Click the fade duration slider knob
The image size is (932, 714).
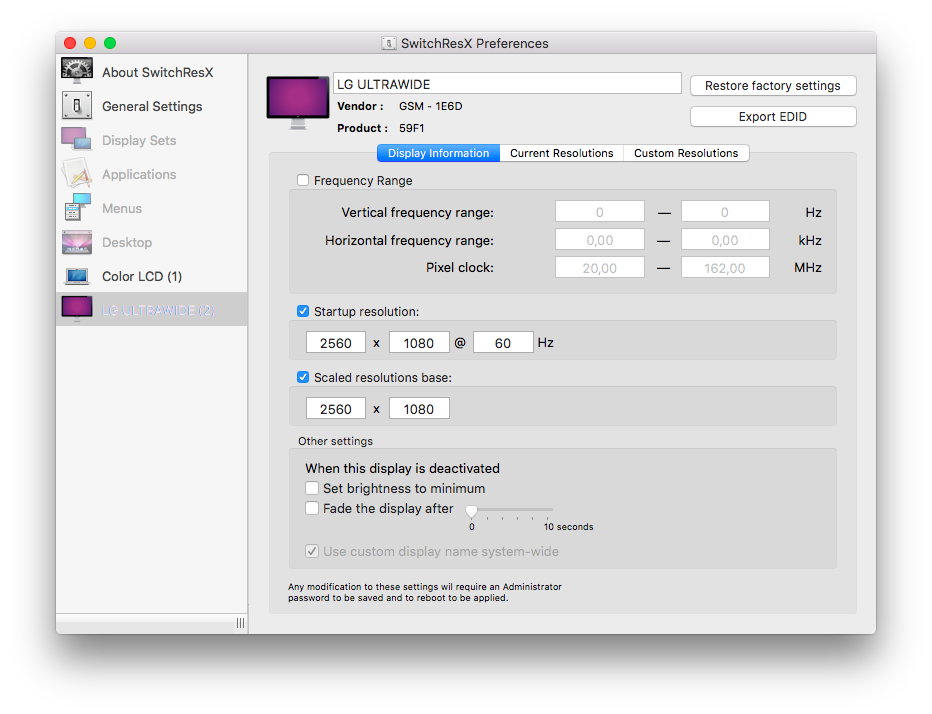pos(472,511)
